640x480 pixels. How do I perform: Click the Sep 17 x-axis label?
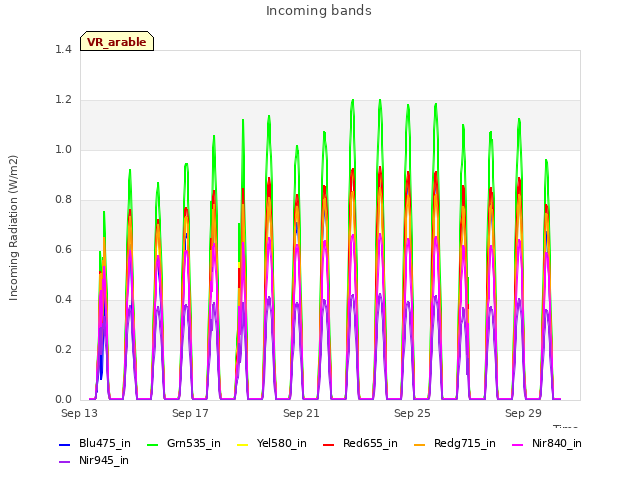pos(190,413)
